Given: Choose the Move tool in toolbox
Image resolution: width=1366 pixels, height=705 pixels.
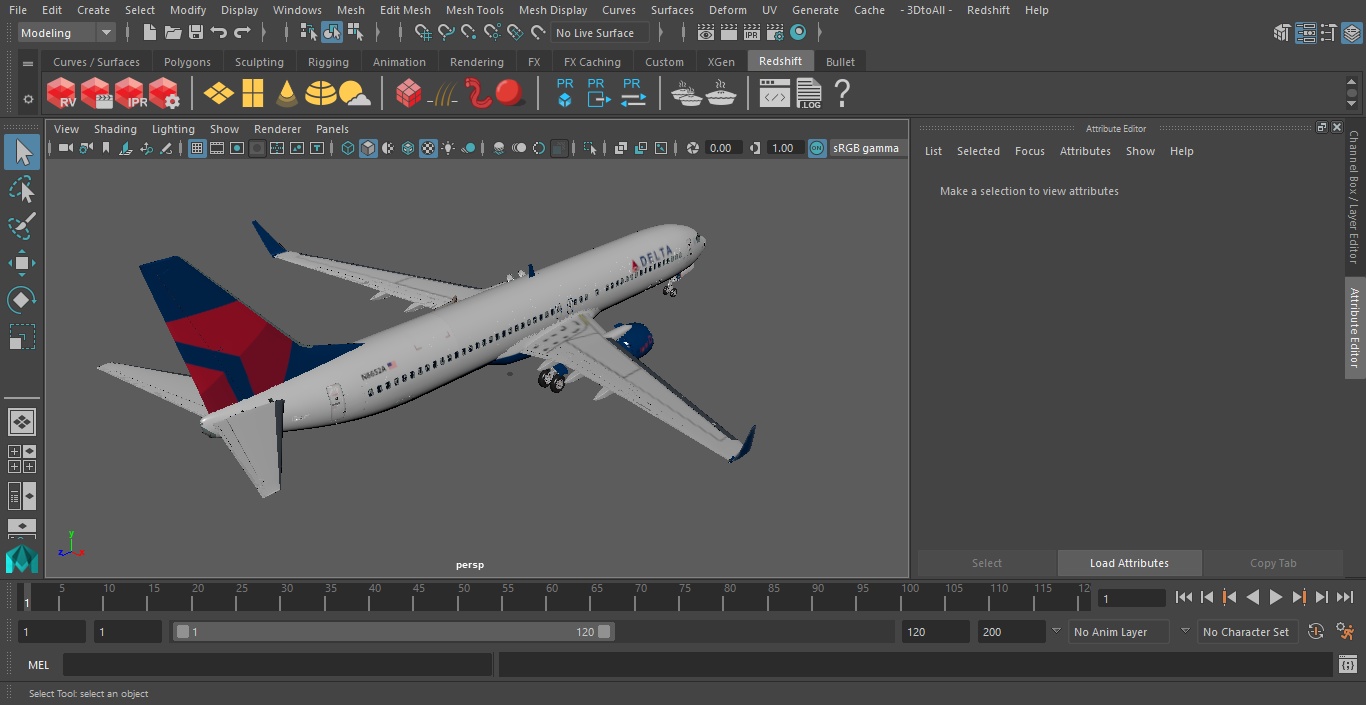Looking at the screenshot, I should coord(22,263).
